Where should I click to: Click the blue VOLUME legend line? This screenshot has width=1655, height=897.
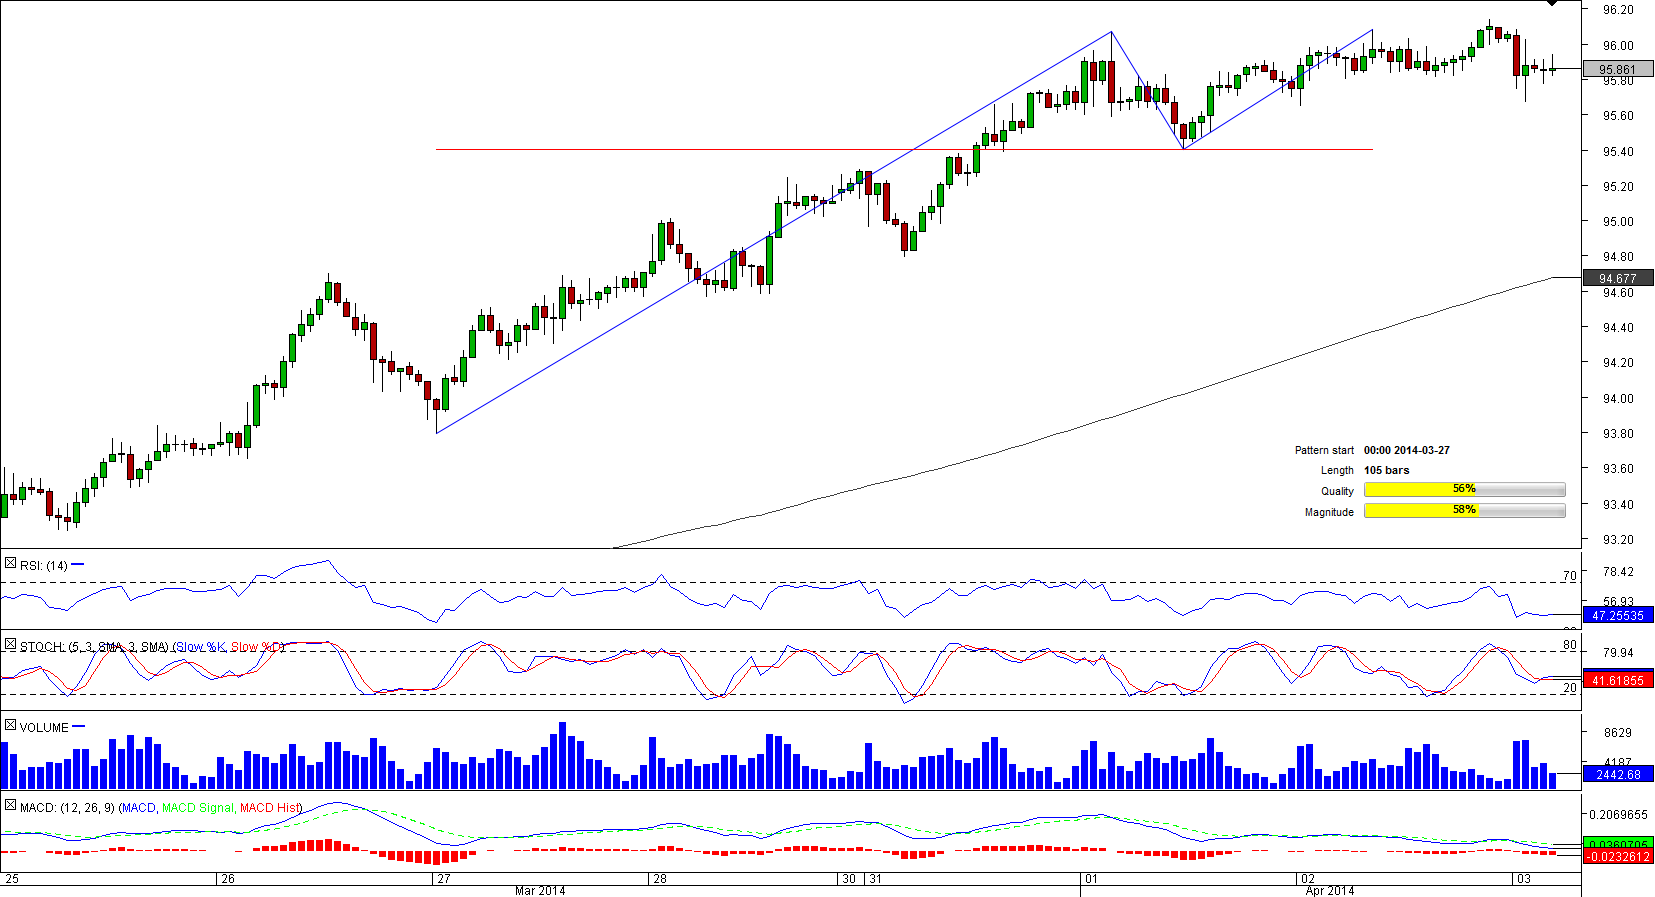click(x=79, y=727)
